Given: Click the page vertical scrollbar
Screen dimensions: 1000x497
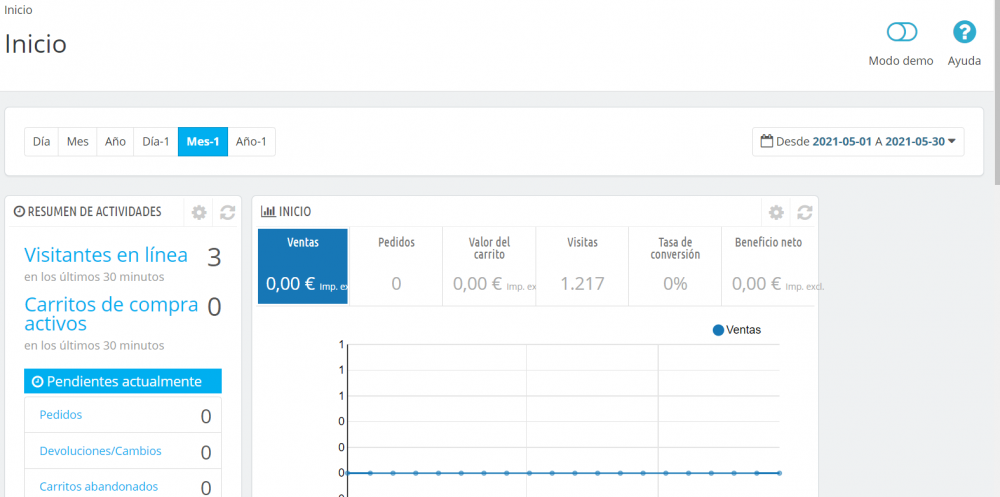Looking at the screenshot, I should click(996, 93).
